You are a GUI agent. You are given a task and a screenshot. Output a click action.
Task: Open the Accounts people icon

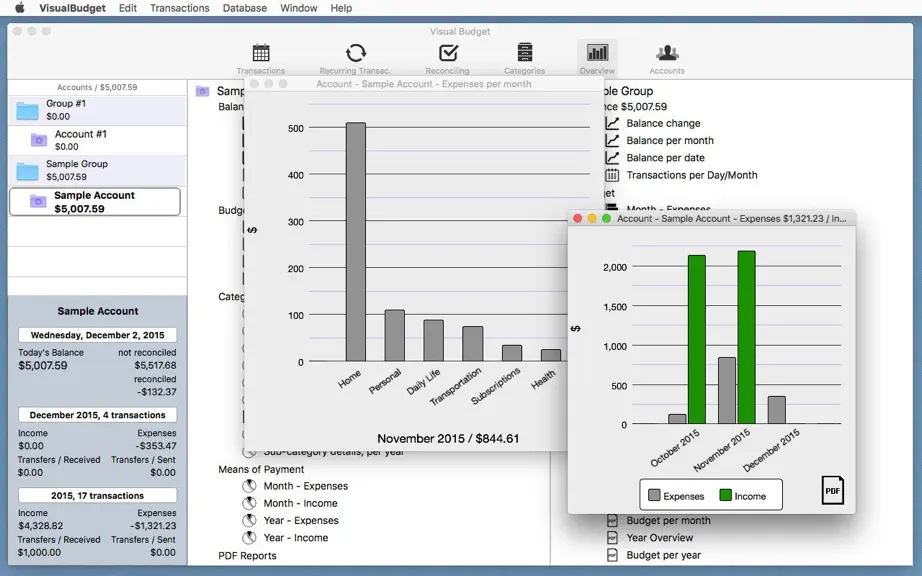point(667,59)
